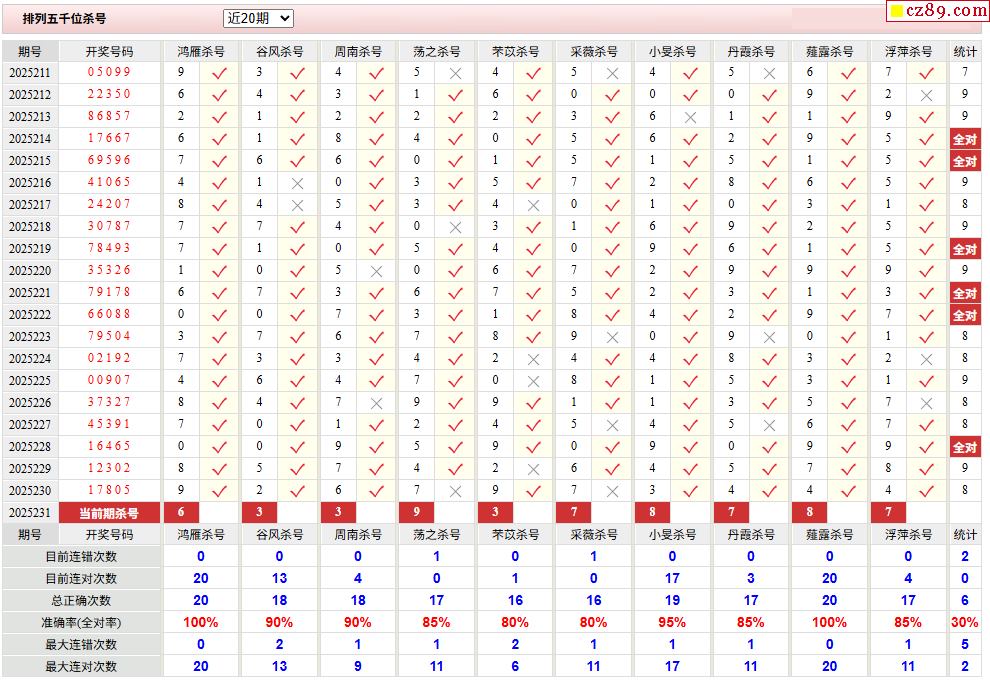This screenshot has width=990, height=685.
Task: Click the 目前连错次数 row label
Action: (x=81, y=557)
